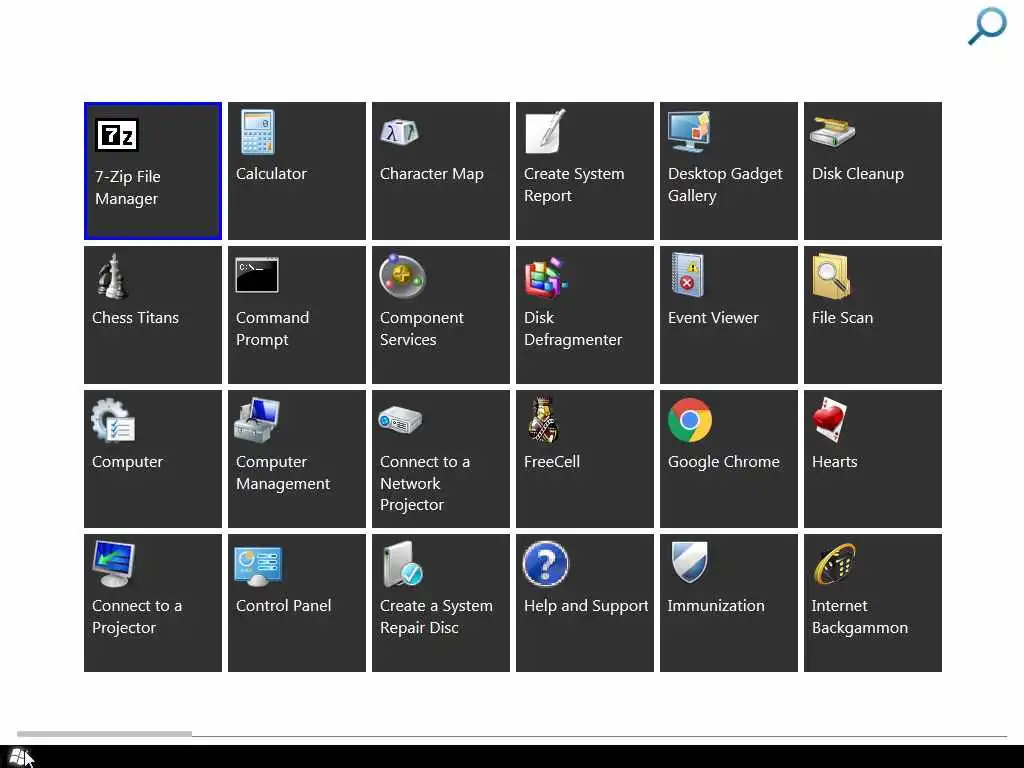Click the "Create a System Repair Disc" label
This screenshot has width=1024, height=768.
pyautogui.click(x=436, y=617)
